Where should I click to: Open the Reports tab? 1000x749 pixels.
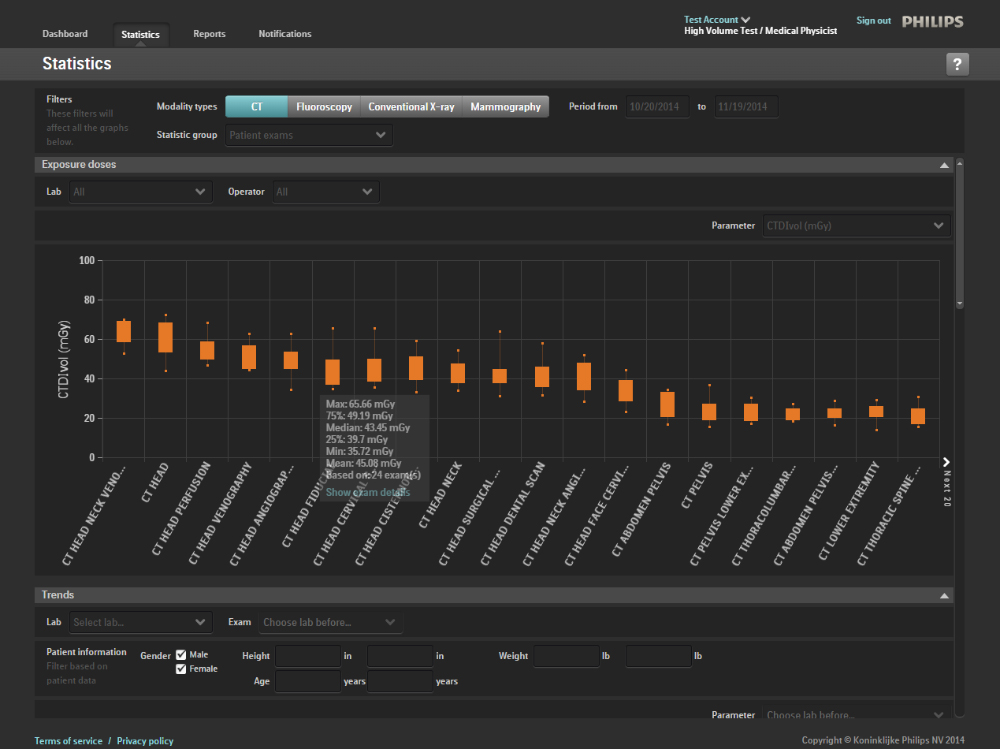[x=209, y=34]
